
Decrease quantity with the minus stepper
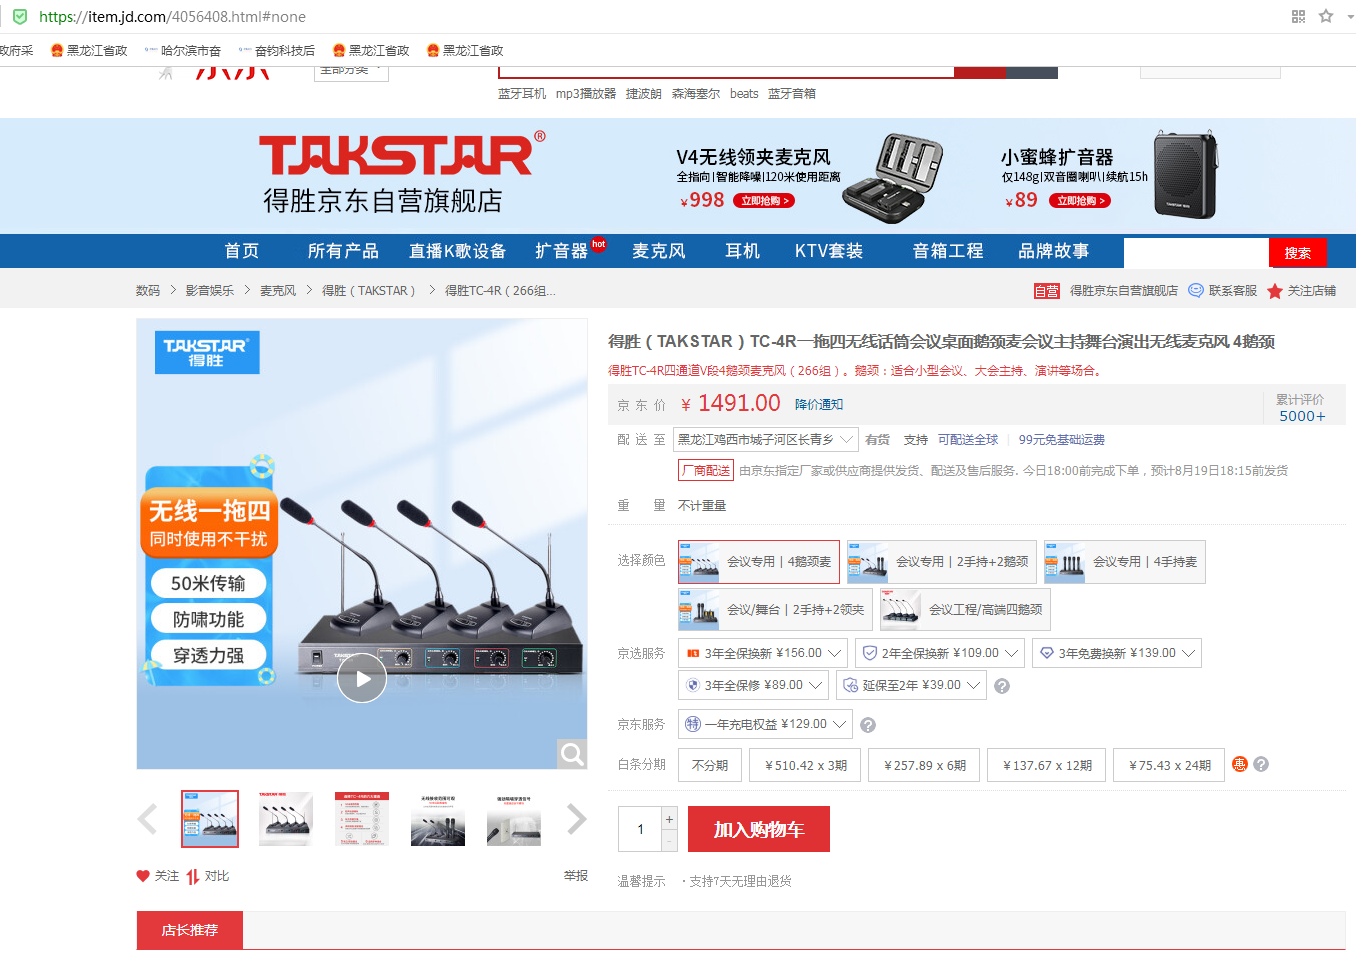click(670, 841)
